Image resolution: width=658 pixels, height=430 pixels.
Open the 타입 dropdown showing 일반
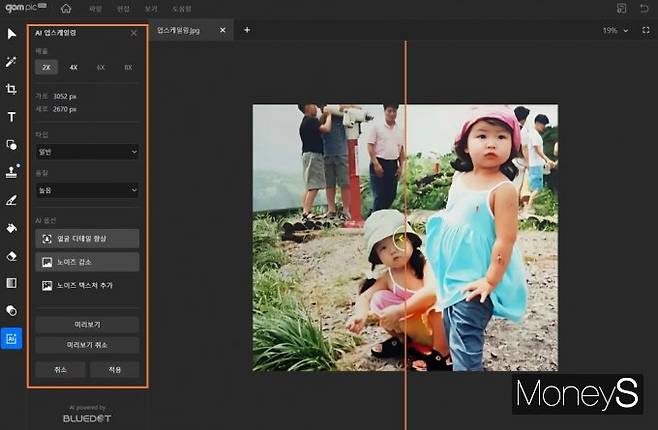[x=87, y=151]
